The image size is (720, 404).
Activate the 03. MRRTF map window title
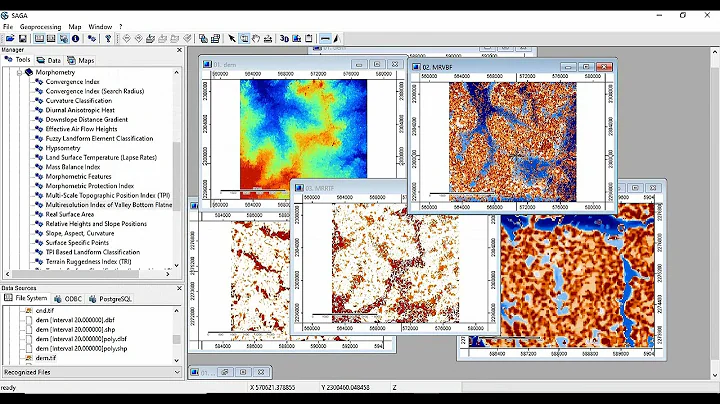click(x=320, y=188)
